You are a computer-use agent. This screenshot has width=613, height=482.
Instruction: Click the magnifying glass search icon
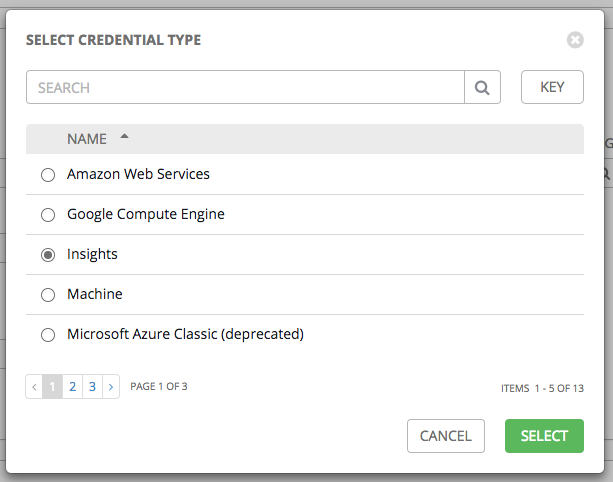[482, 87]
